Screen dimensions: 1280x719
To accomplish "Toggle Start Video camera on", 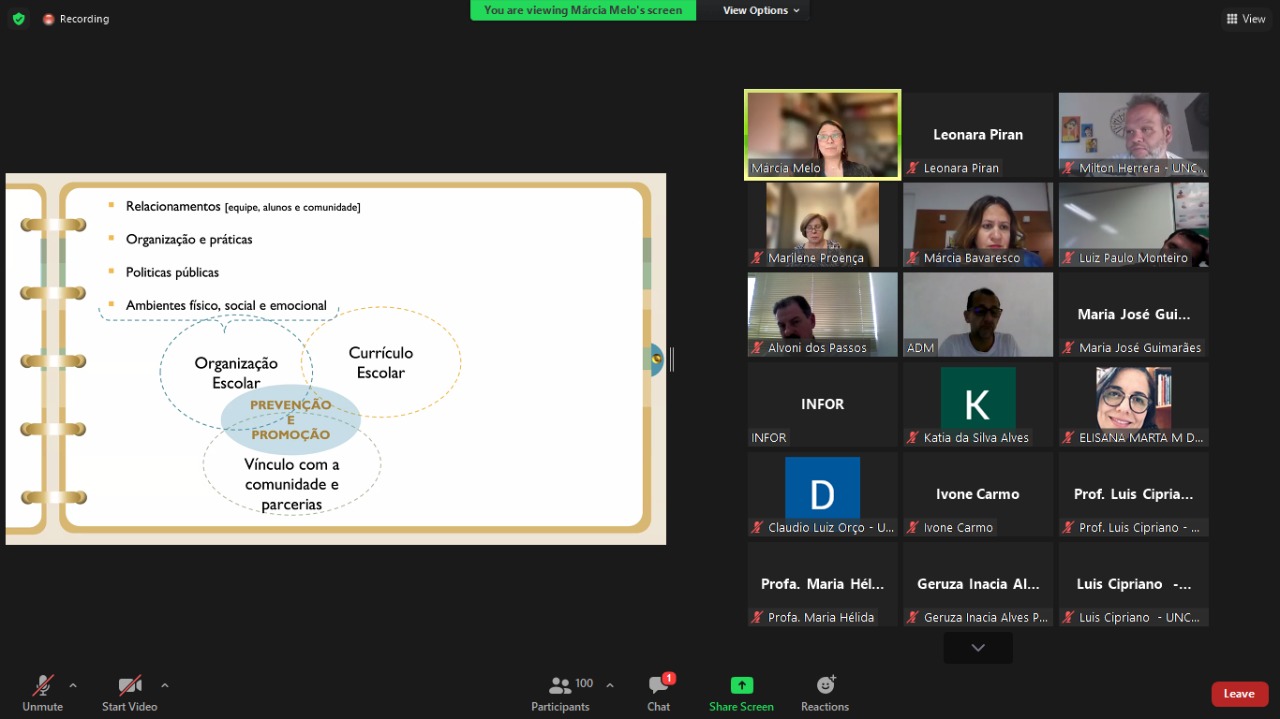I will (130, 693).
